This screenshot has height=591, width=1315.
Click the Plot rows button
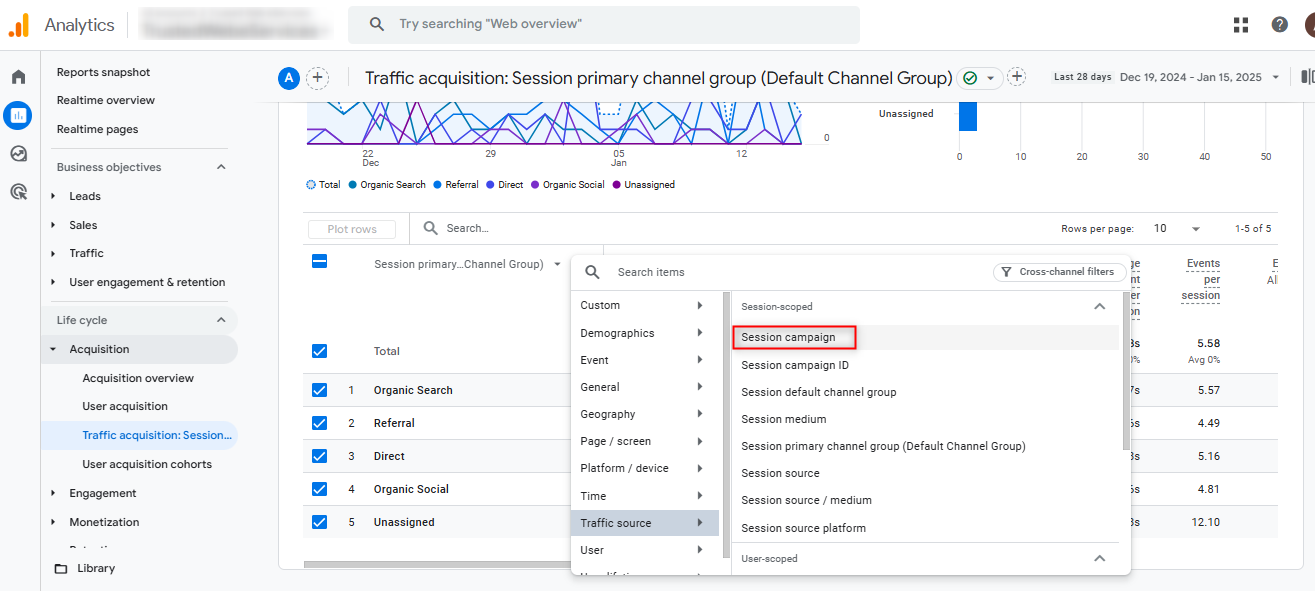click(x=352, y=229)
